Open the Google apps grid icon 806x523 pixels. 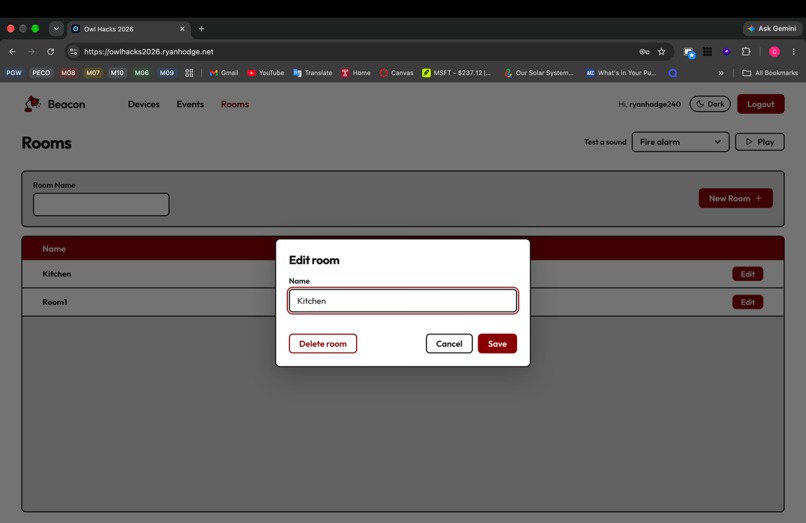(x=707, y=51)
